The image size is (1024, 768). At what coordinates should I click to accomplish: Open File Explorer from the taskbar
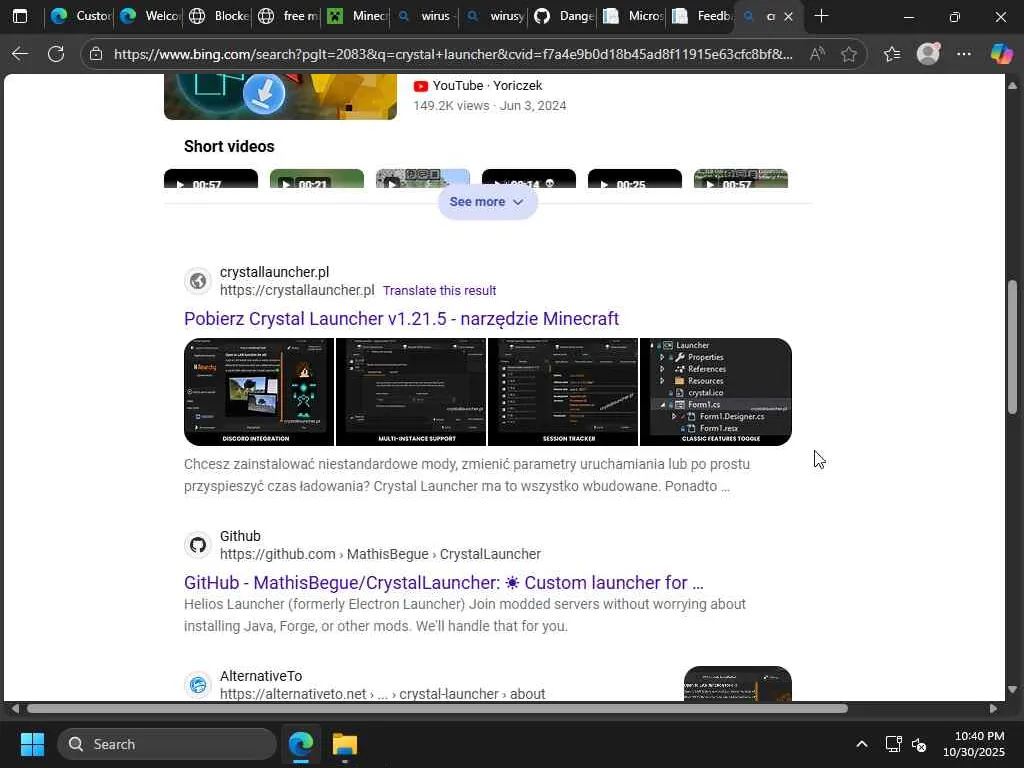[345, 744]
